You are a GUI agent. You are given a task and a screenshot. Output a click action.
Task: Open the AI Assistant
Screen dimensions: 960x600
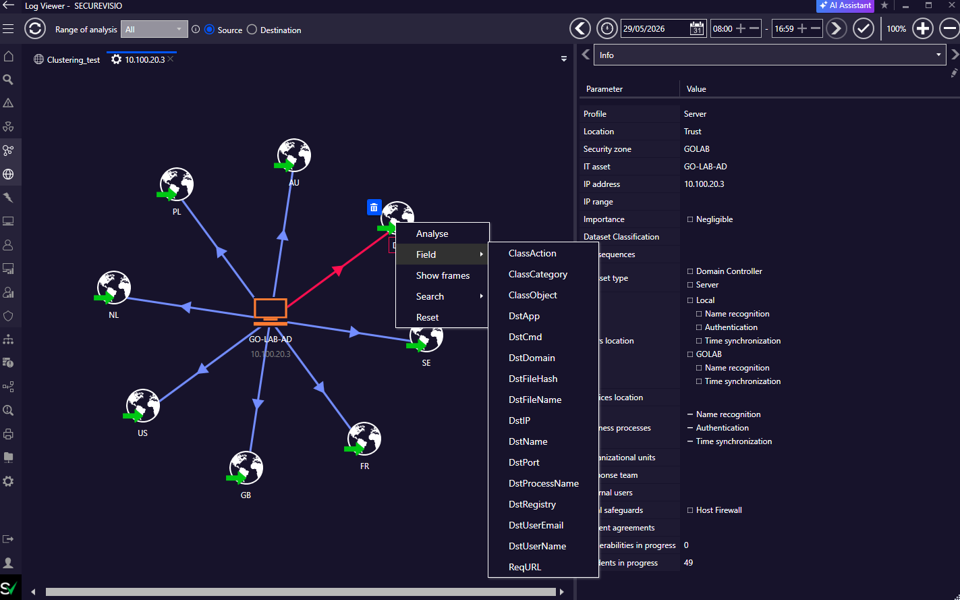click(845, 6)
